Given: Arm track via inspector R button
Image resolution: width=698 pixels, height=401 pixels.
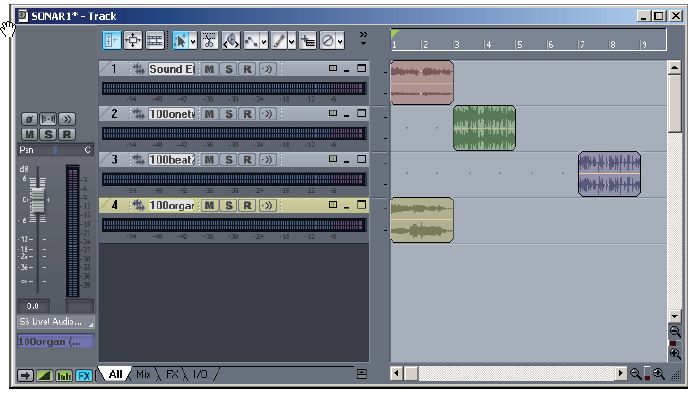Looking at the screenshot, I should click(x=67, y=134).
